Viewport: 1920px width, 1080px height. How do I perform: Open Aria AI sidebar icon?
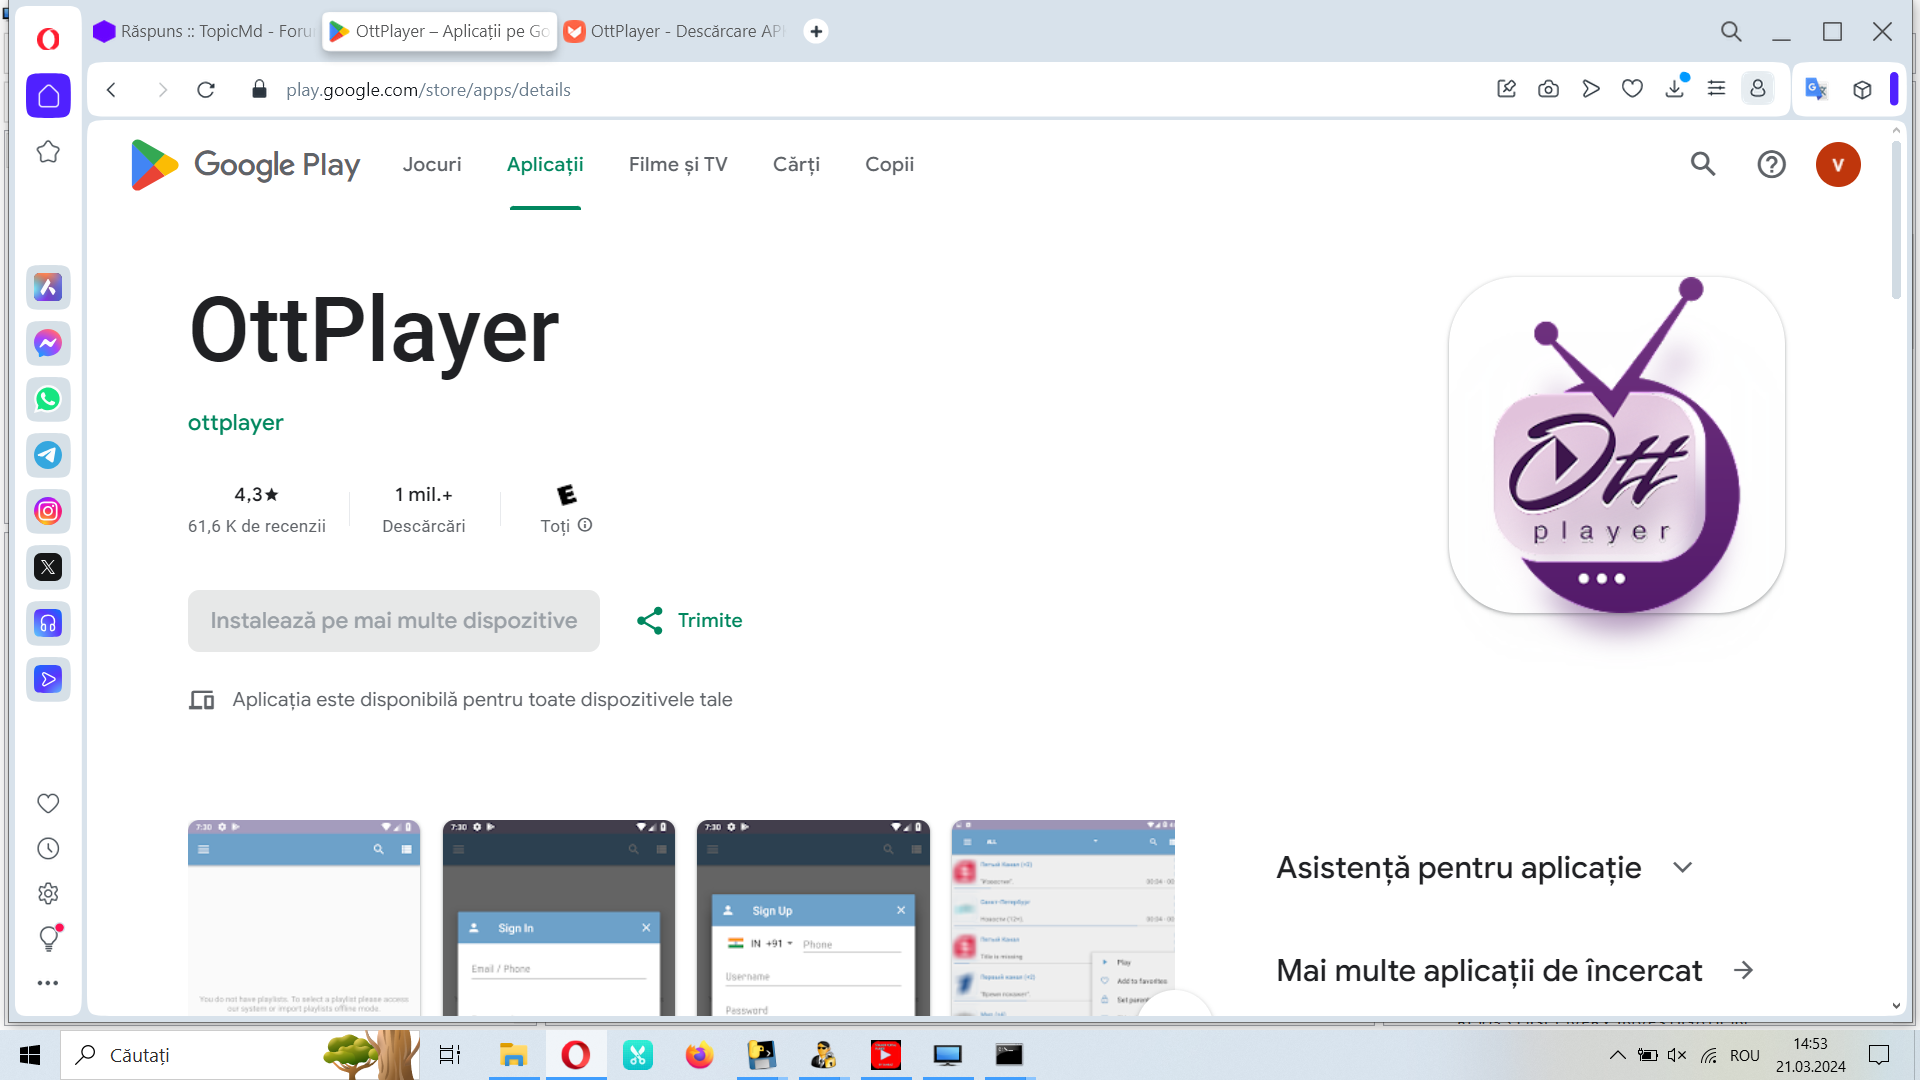tap(48, 288)
